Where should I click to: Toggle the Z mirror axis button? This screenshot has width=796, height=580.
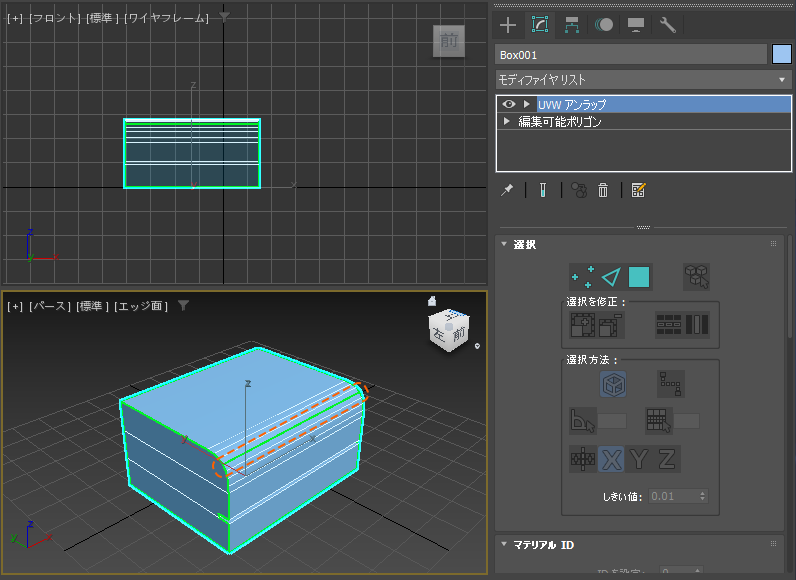pyautogui.click(x=667, y=459)
